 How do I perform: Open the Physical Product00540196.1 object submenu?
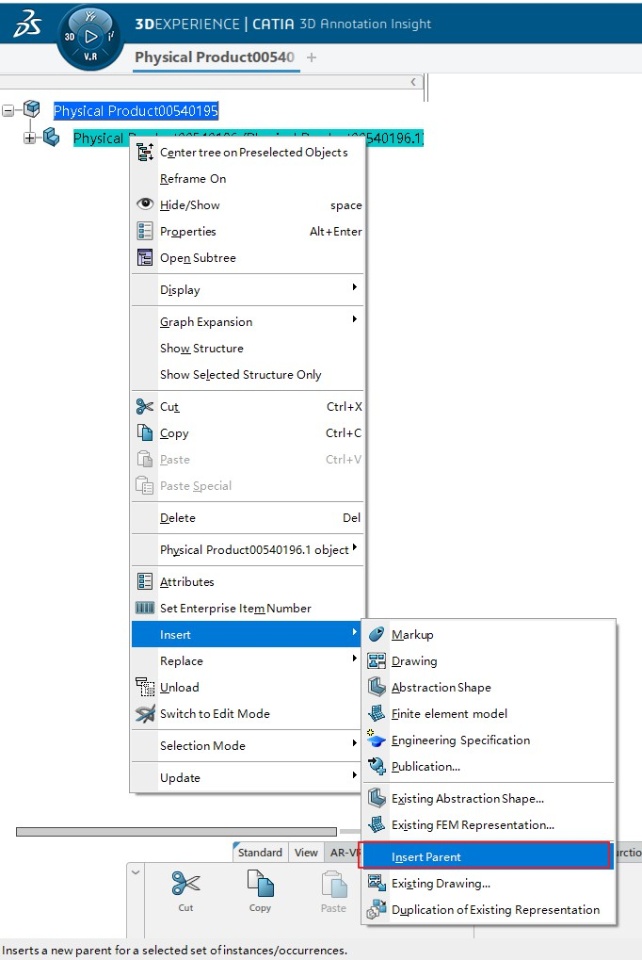click(247, 549)
